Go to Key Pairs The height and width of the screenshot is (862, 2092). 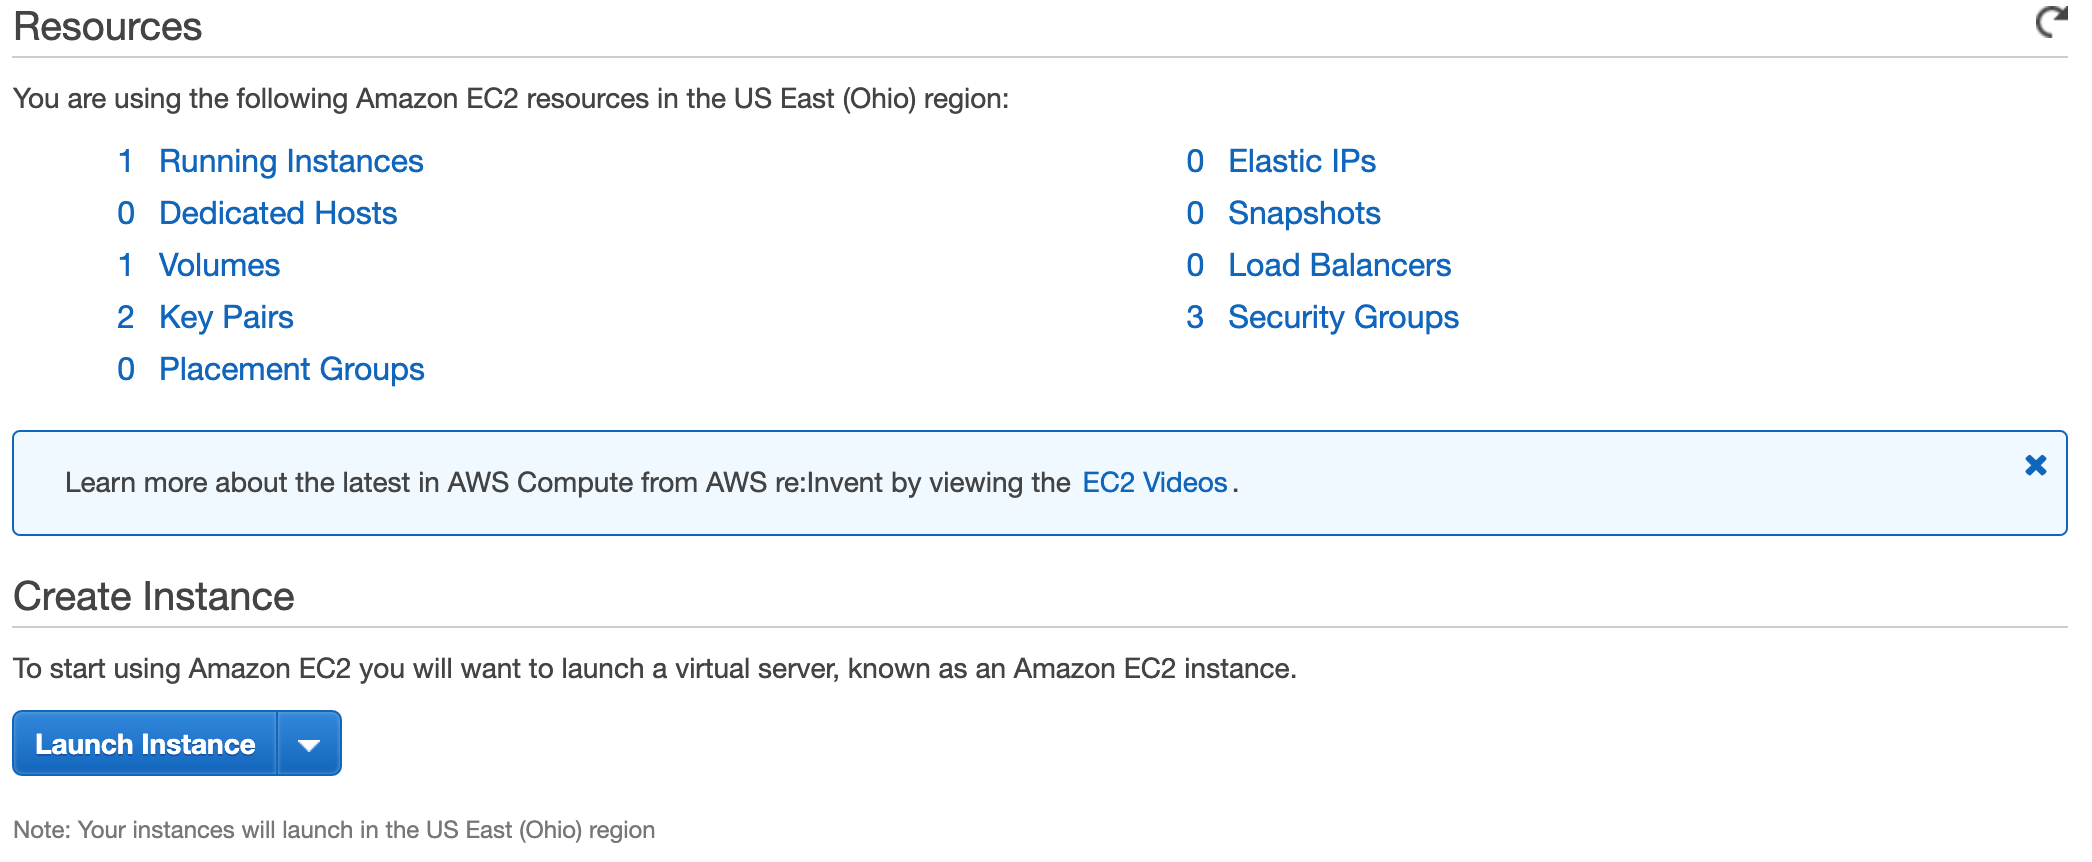tap(226, 317)
